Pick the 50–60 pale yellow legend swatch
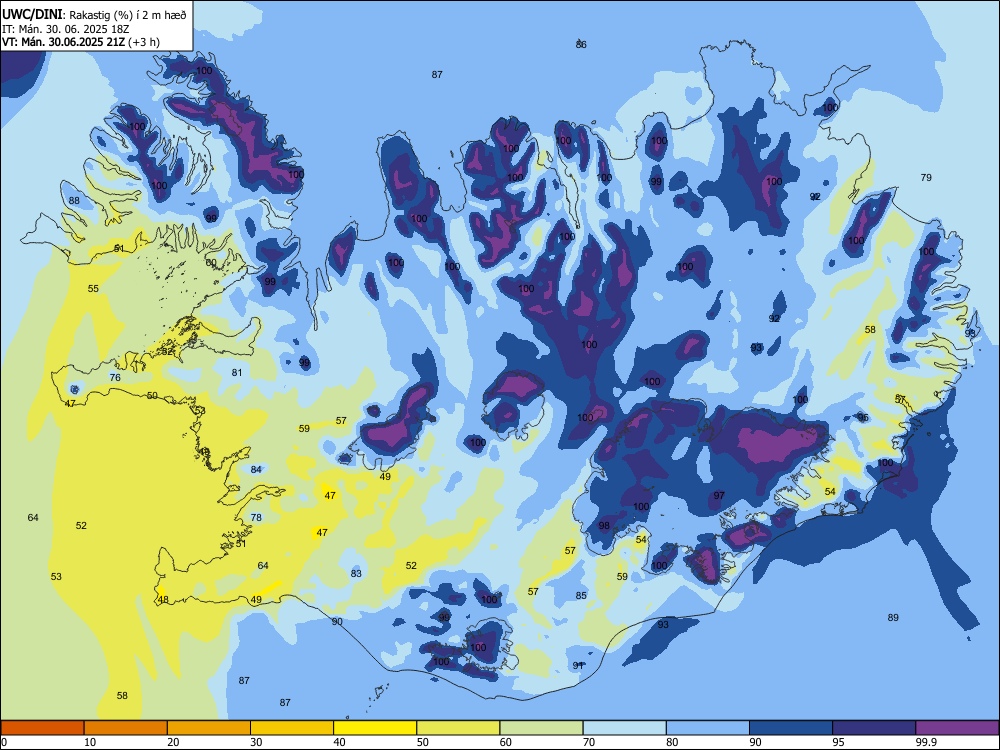This screenshot has width=1000, height=750. [x=458, y=728]
